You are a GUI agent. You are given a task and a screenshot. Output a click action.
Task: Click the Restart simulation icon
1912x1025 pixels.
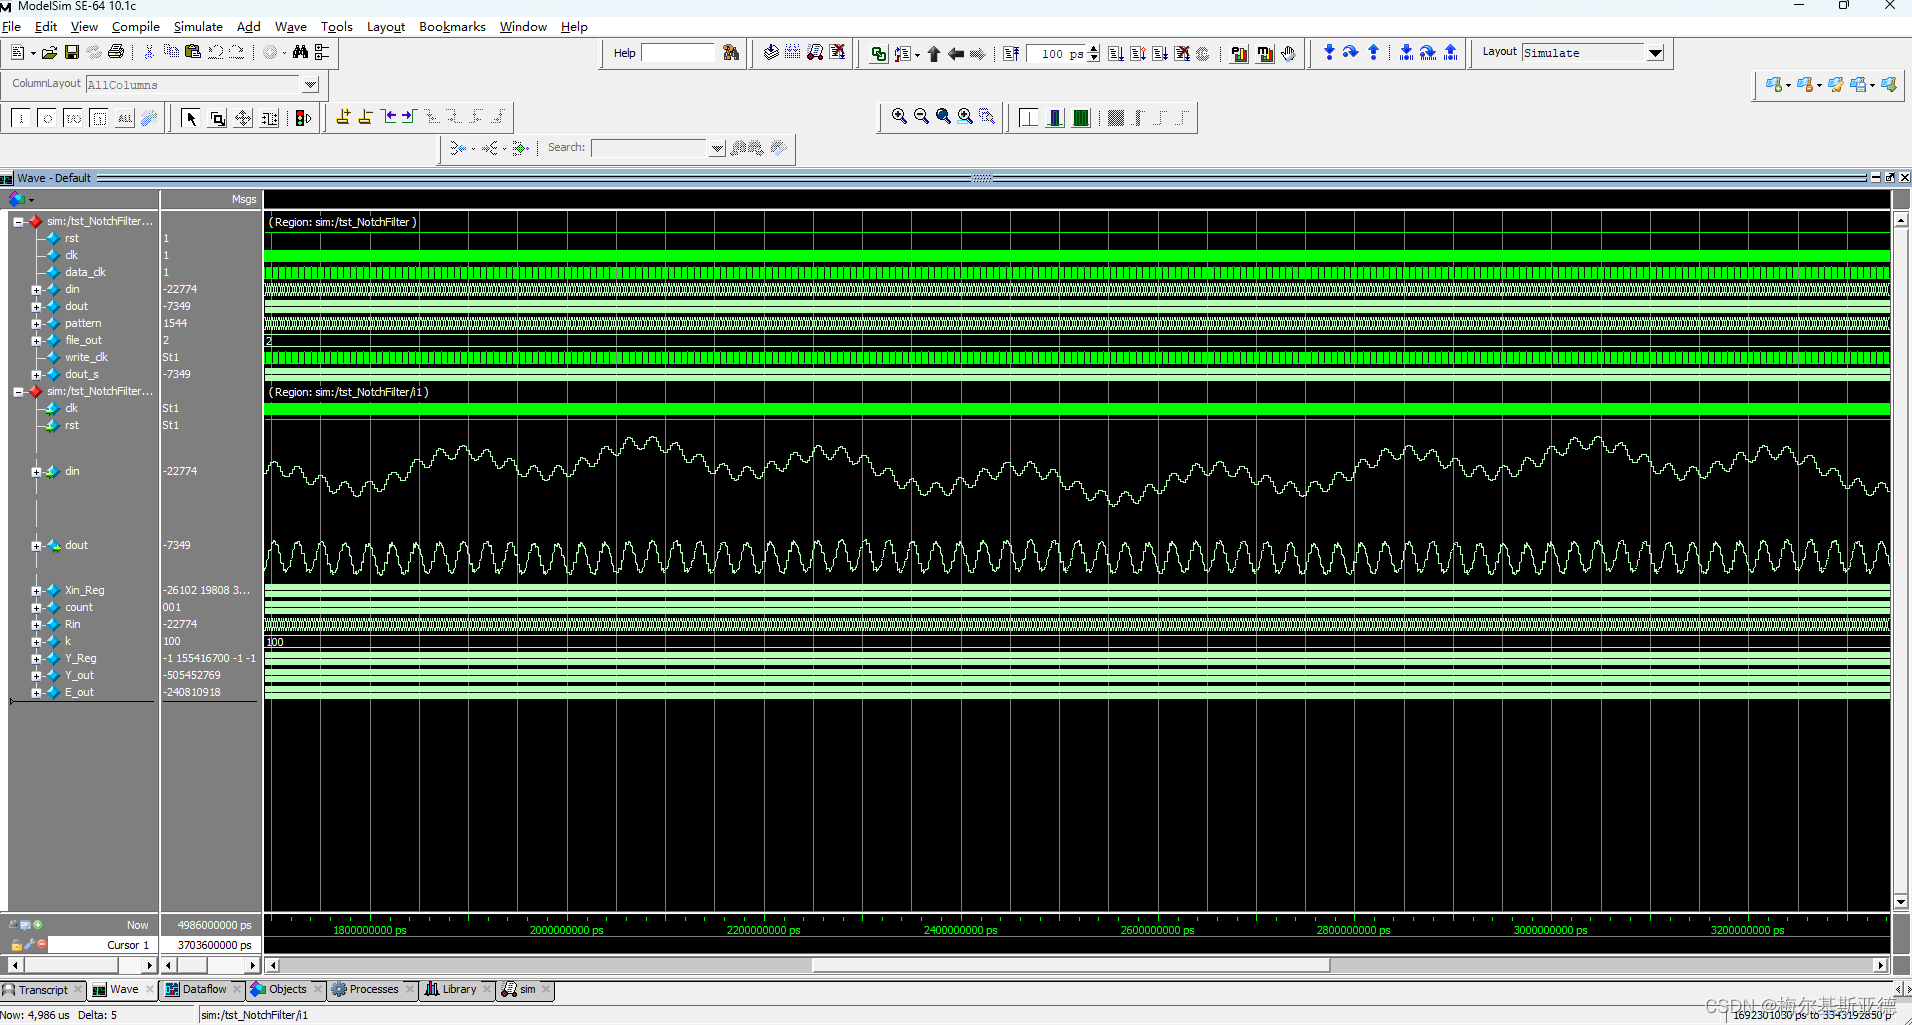[x=1011, y=54]
